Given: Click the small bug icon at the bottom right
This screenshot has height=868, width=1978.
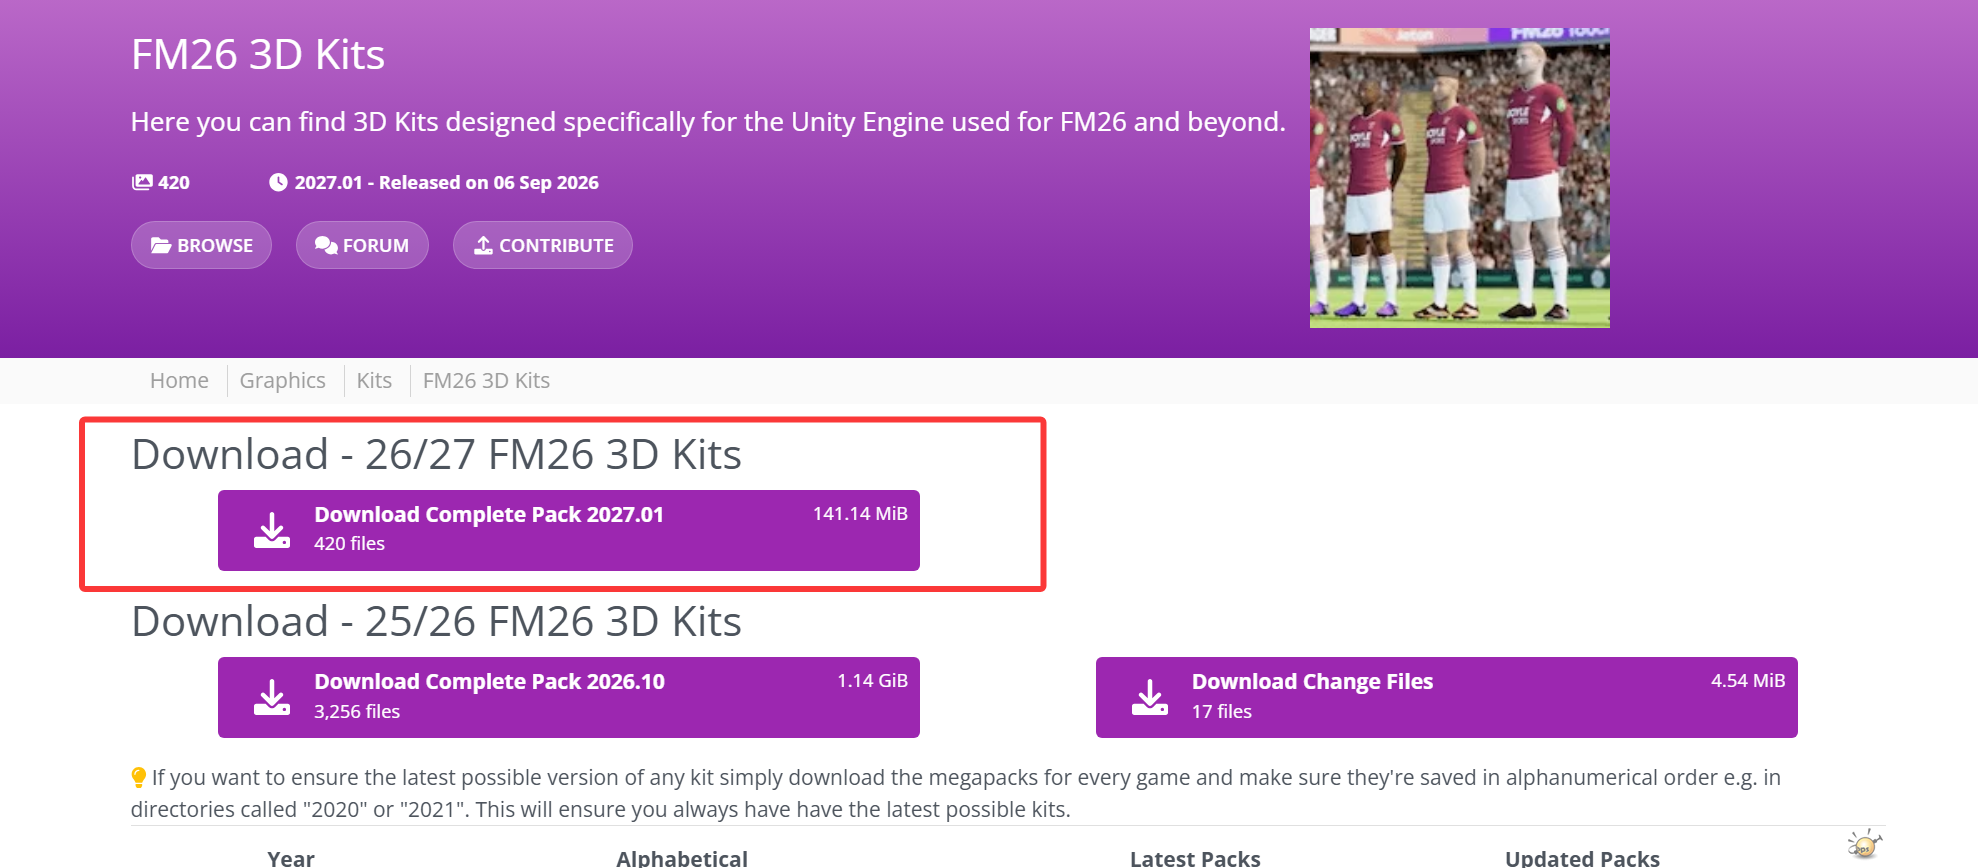Looking at the screenshot, I should tap(1864, 843).
